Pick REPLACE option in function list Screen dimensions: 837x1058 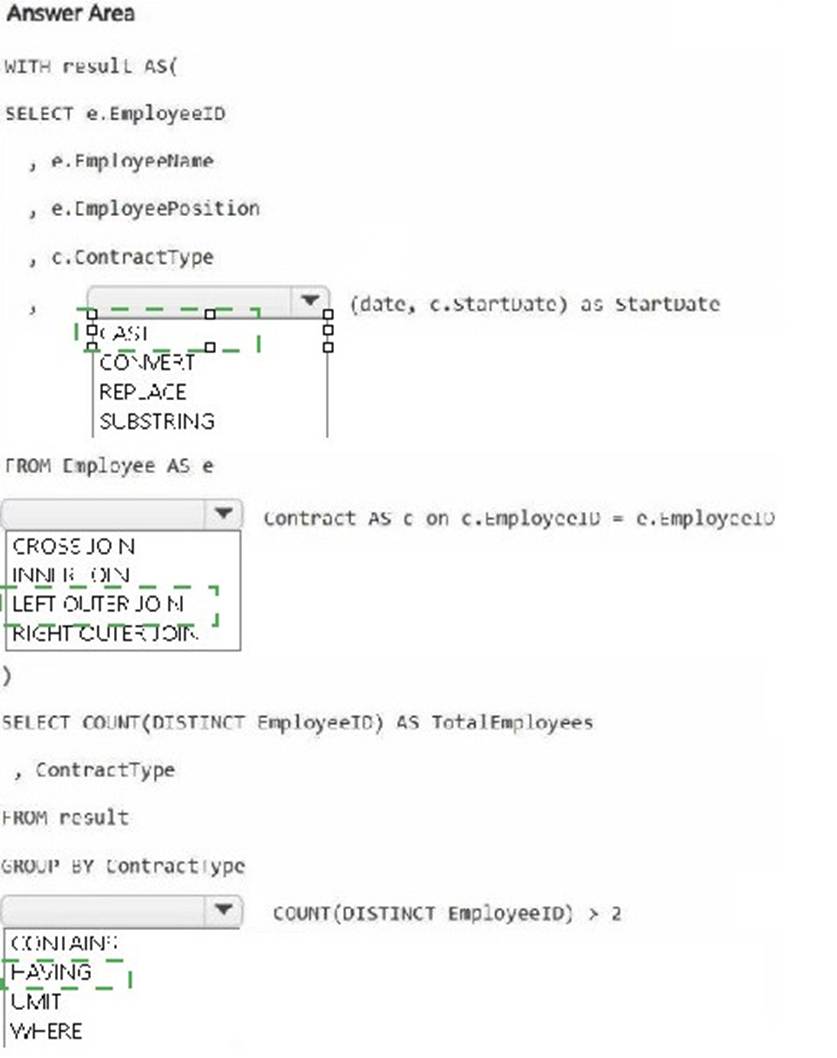(x=142, y=392)
